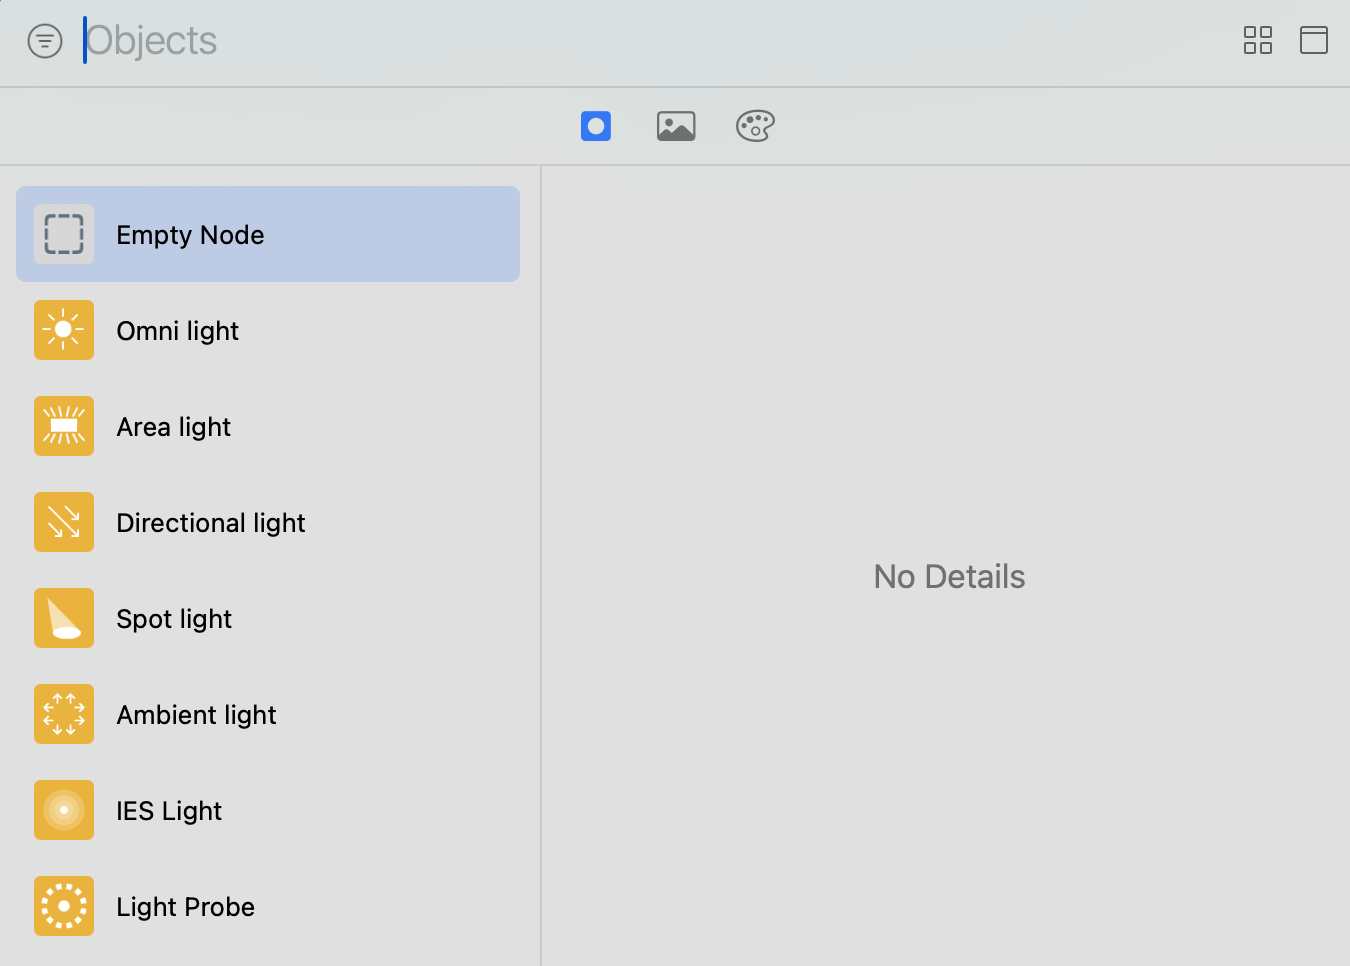Viewport: 1350px width, 966px height.
Task: Select the Light Probe icon
Action: pos(64,906)
